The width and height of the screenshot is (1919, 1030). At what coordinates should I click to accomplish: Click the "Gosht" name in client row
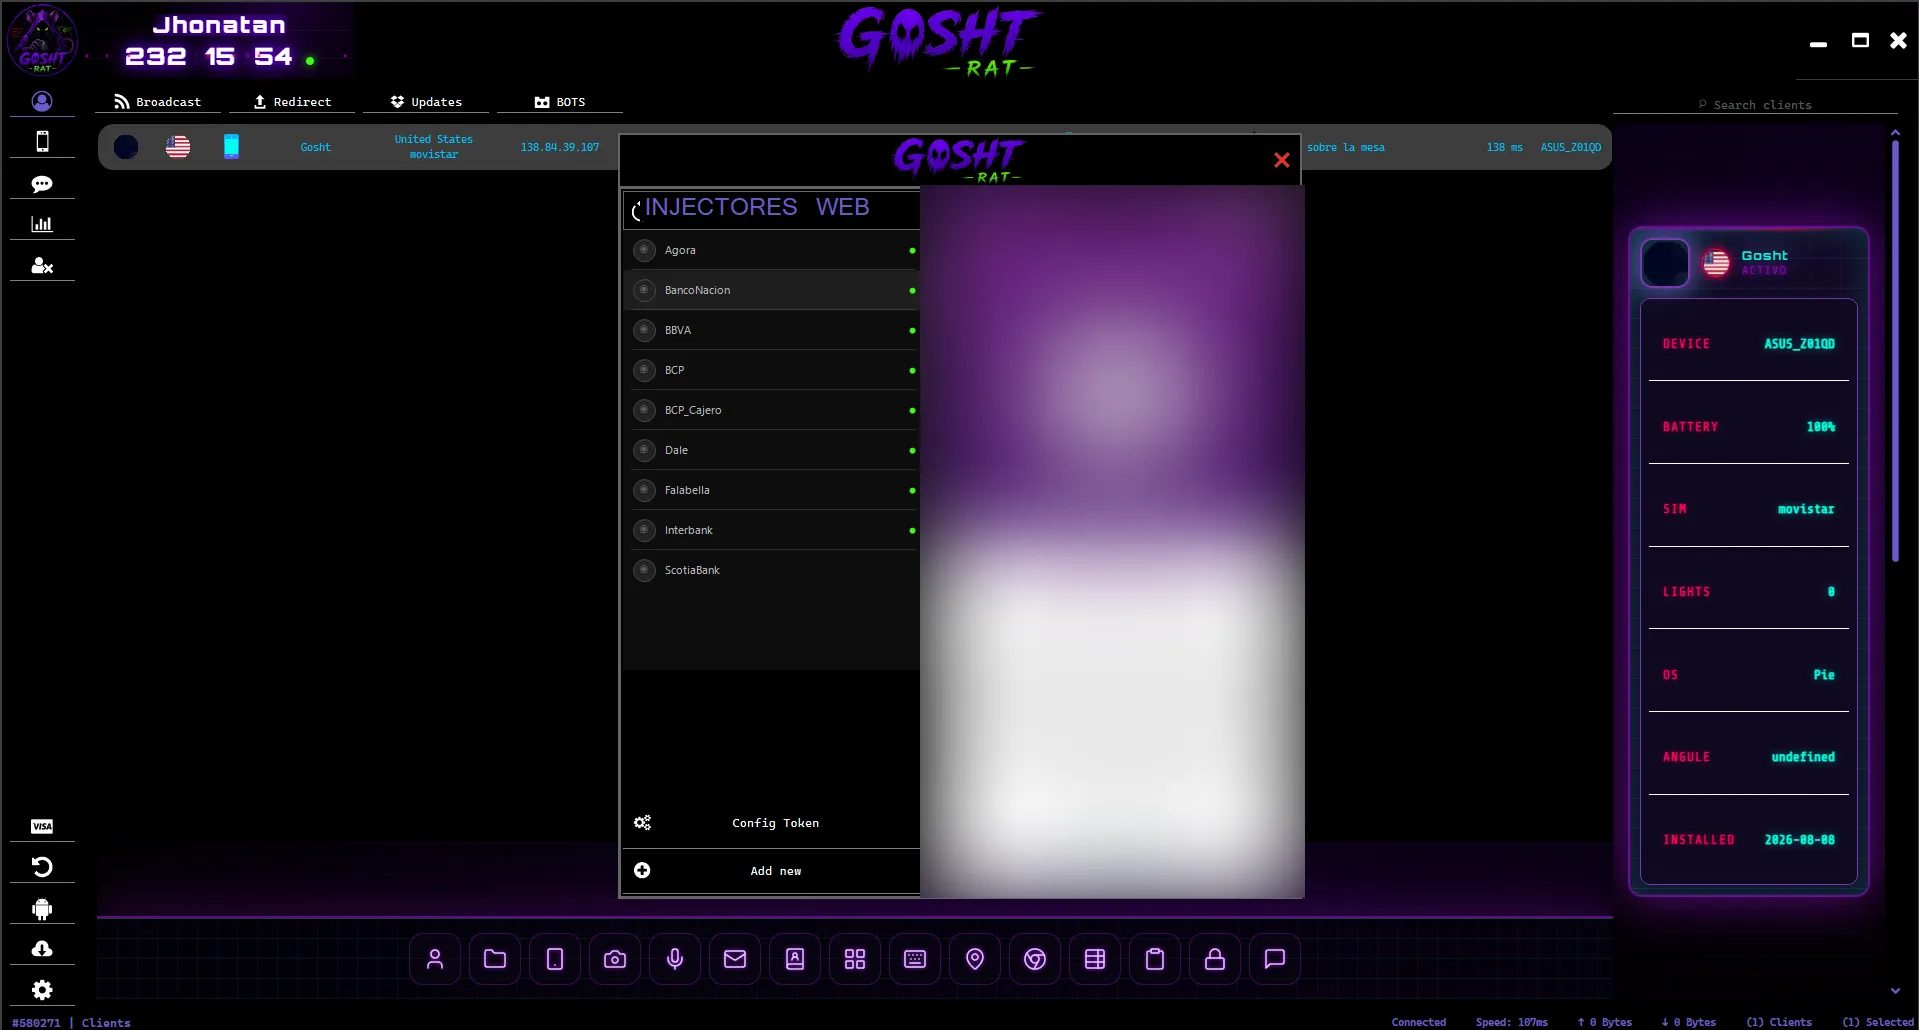click(x=315, y=147)
